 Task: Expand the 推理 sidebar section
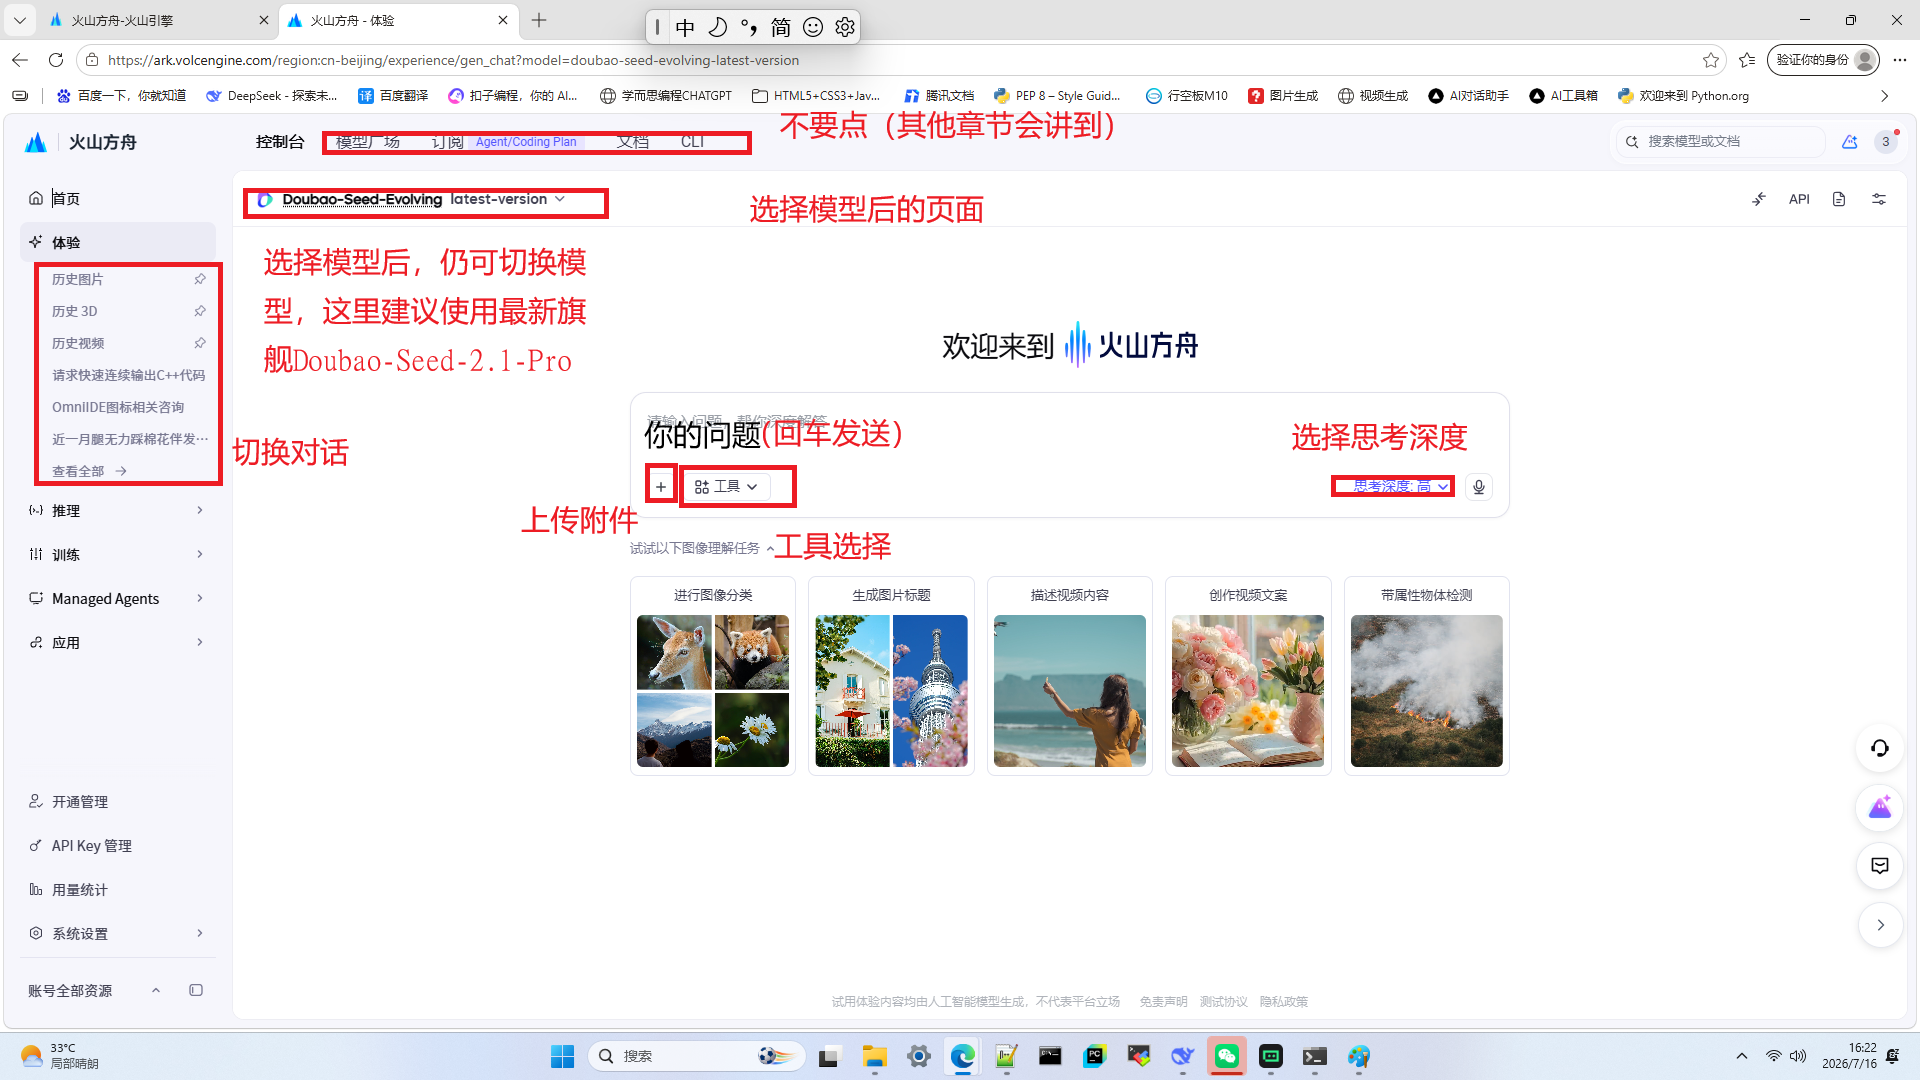[x=118, y=511]
